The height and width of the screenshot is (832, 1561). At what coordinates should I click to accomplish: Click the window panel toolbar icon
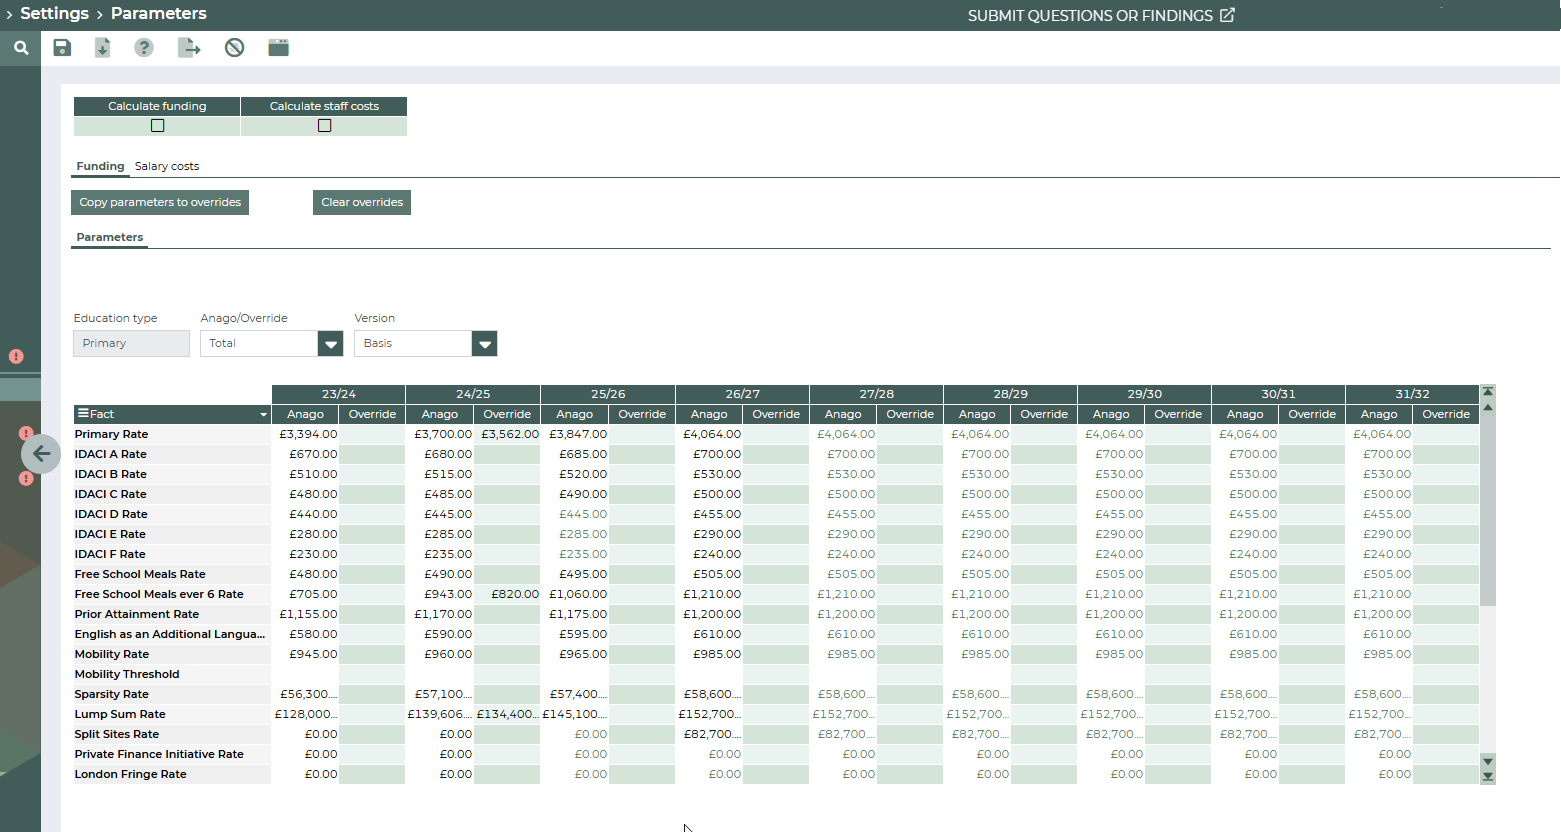(278, 48)
